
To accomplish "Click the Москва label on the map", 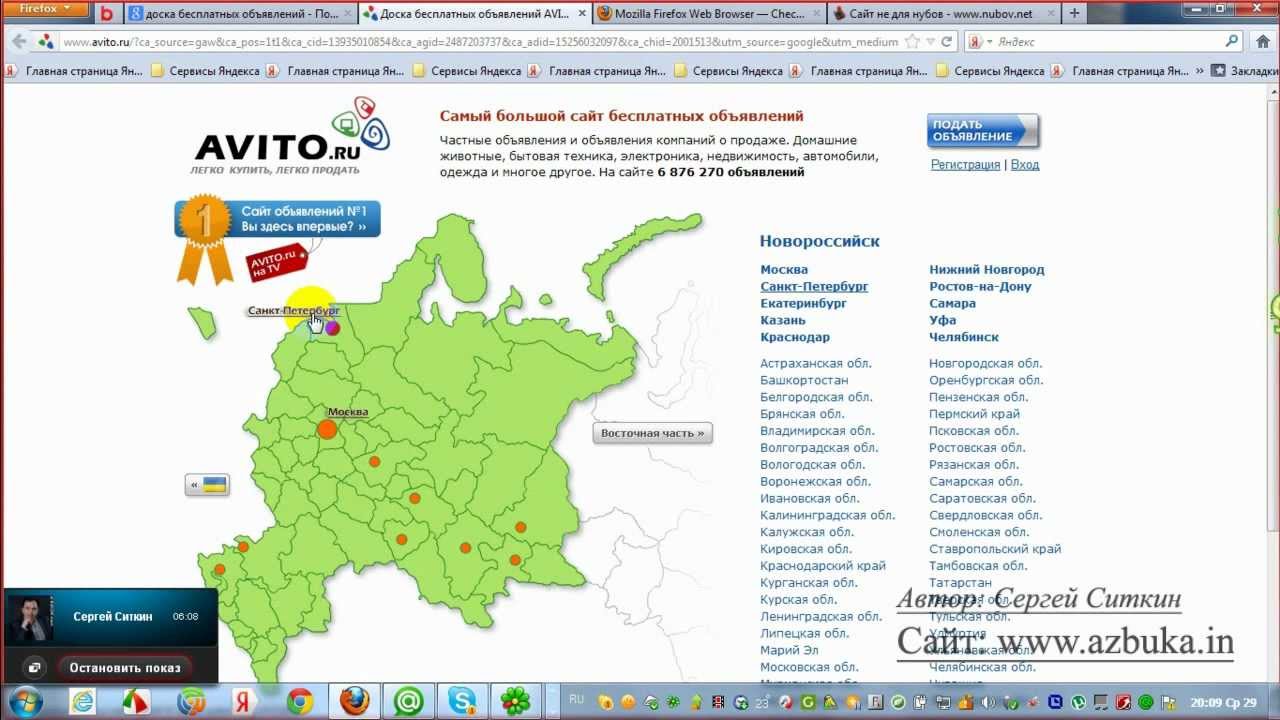I will point(348,412).
